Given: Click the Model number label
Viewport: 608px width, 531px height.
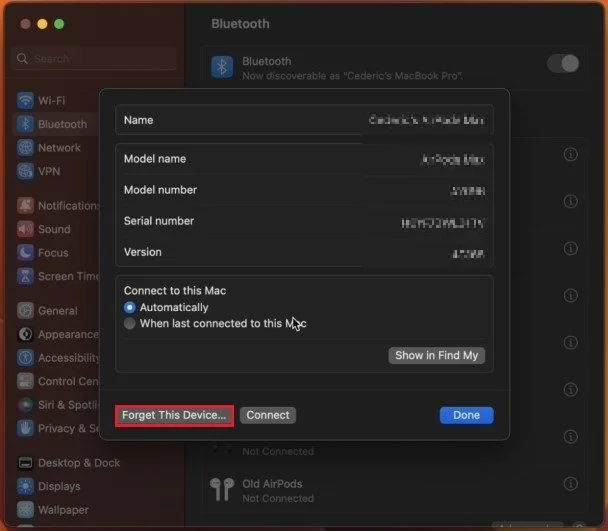Looking at the screenshot, I should click(160, 190).
